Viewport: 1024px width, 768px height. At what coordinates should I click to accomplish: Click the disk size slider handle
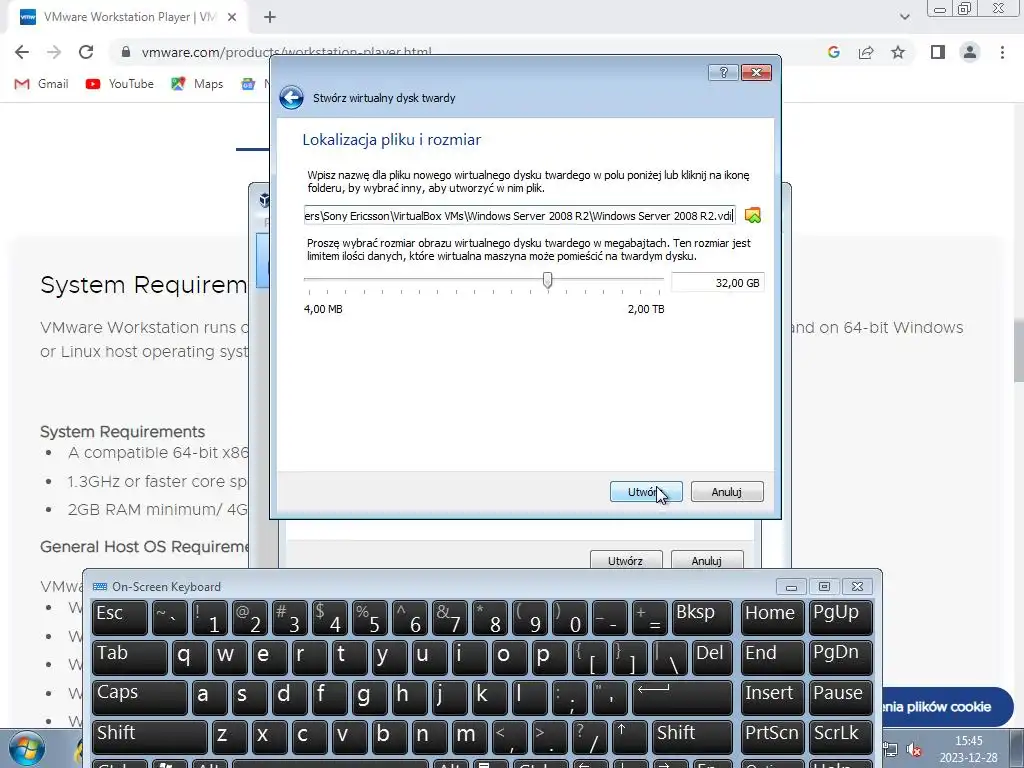[x=548, y=280]
